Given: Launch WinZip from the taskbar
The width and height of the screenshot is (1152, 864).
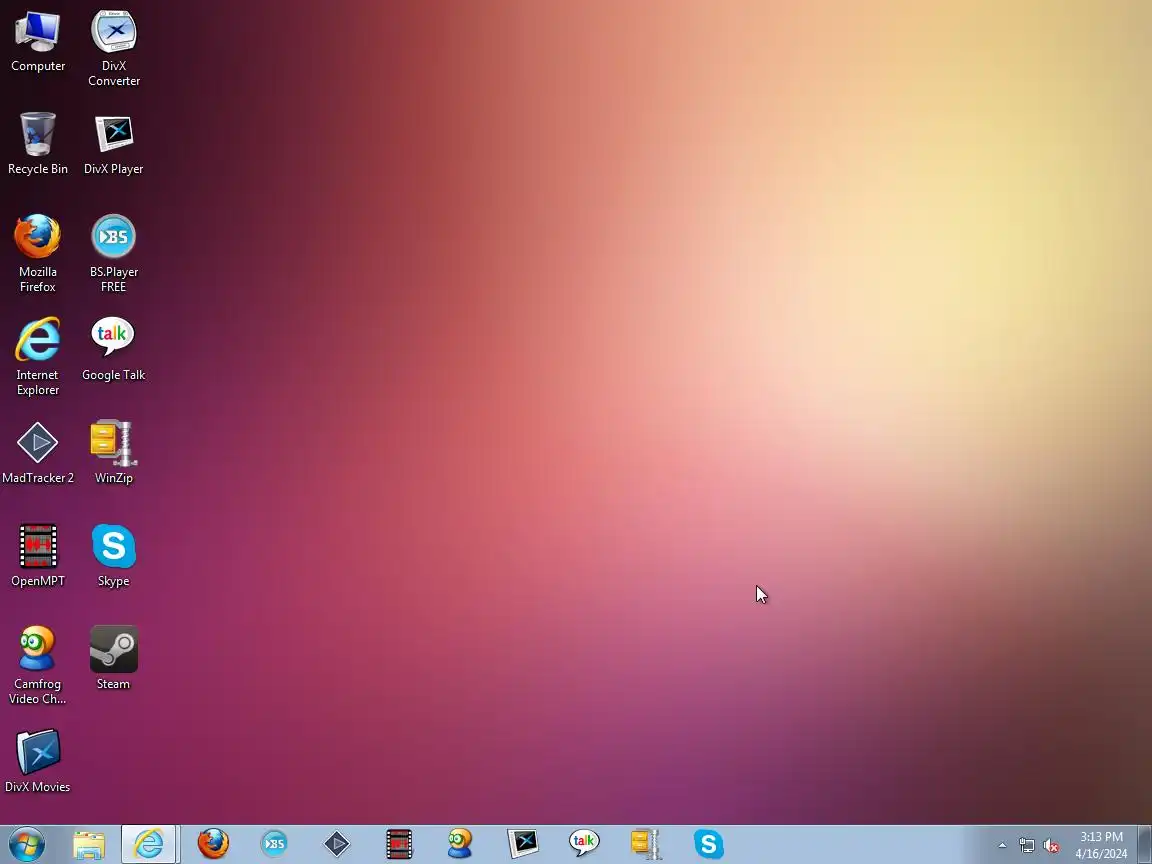Looking at the screenshot, I should (x=646, y=844).
